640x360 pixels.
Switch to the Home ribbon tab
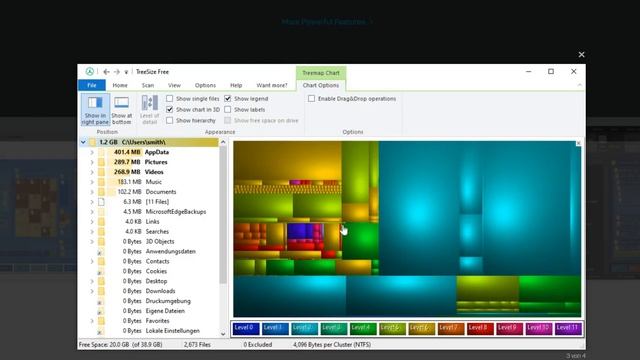click(x=120, y=85)
